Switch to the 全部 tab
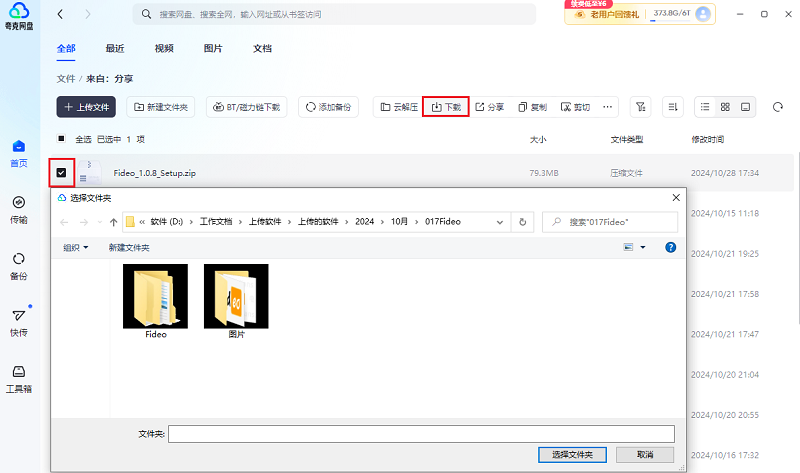 [66, 48]
